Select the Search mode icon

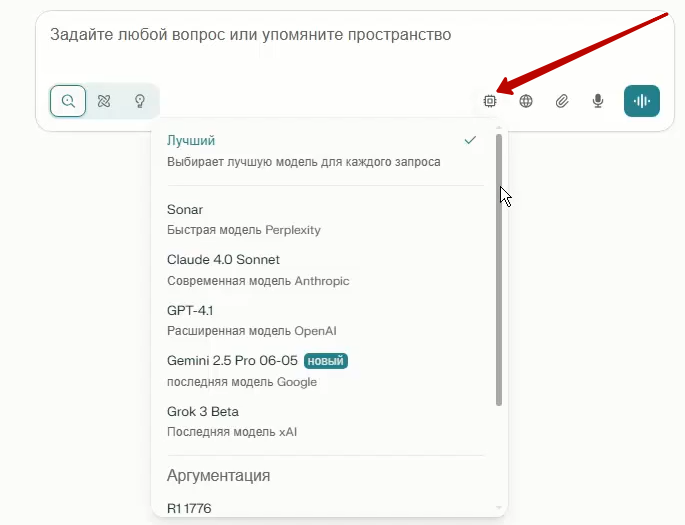(68, 101)
